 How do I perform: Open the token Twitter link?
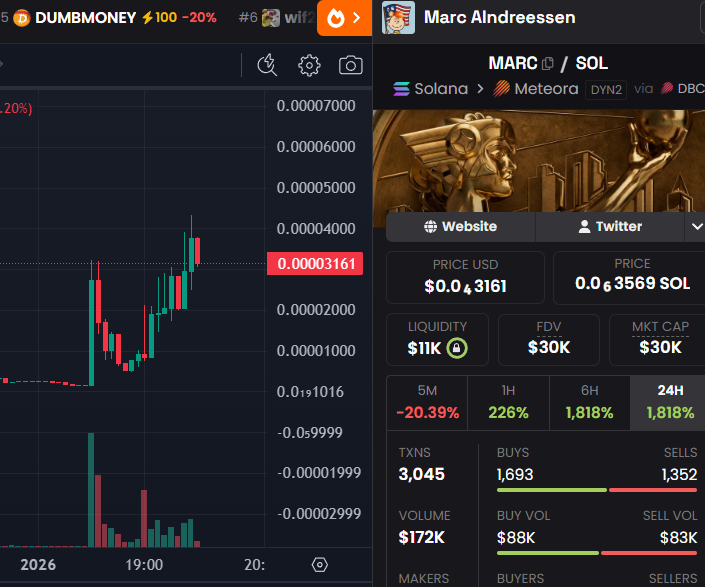point(610,227)
